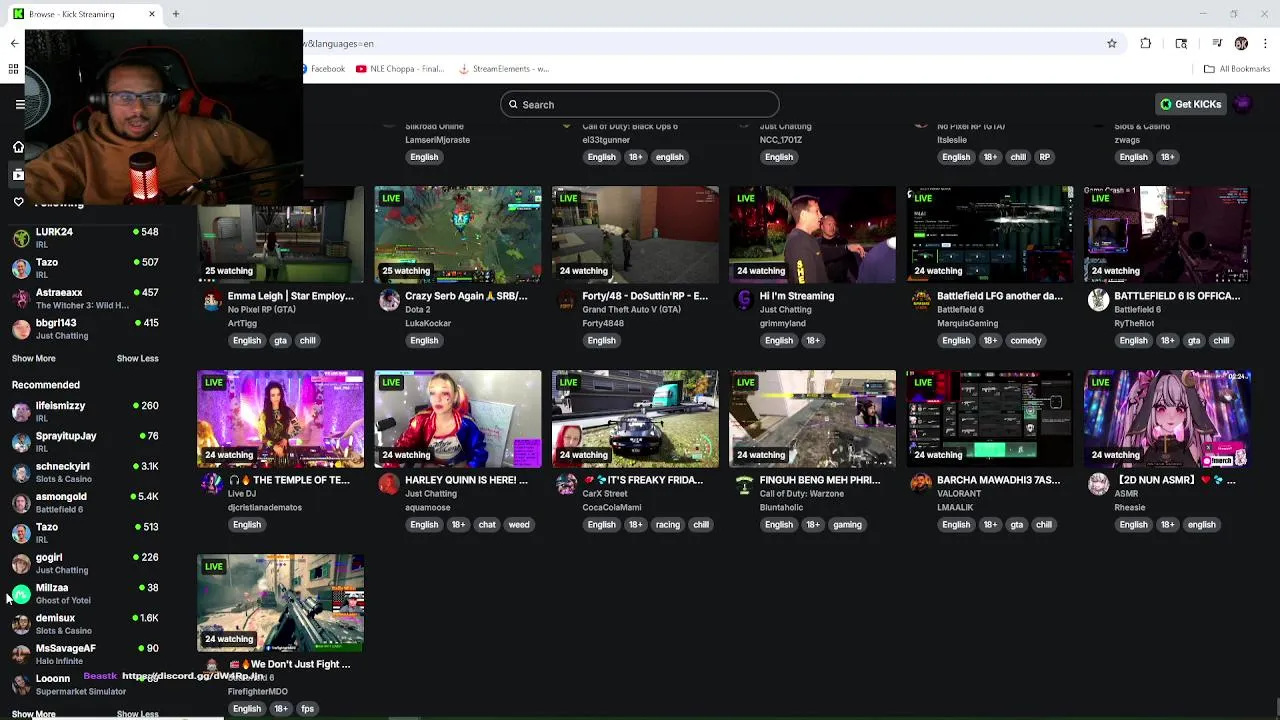Click Get KICKs button
1280x720 pixels.
[1191, 104]
